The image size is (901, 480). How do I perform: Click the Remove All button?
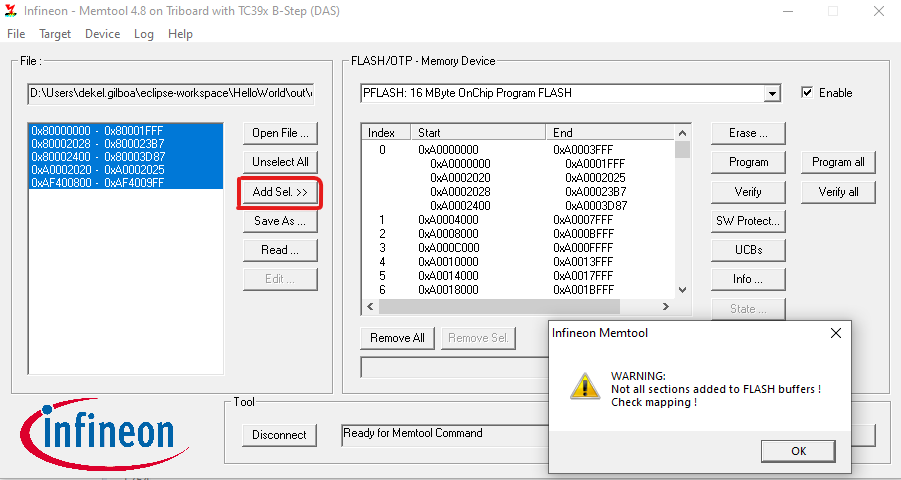(397, 338)
